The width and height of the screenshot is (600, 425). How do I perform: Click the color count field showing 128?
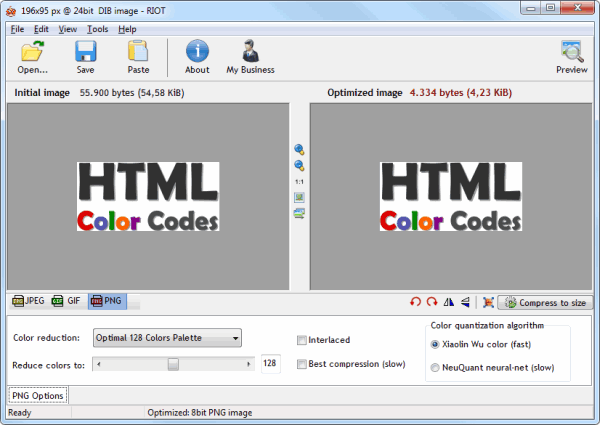[x=271, y=363]
